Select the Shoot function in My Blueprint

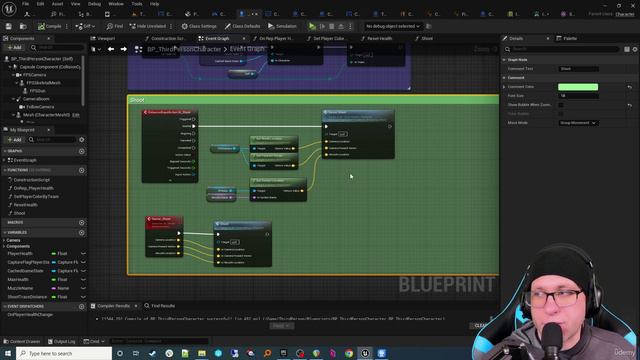click(x=19, y=213)
